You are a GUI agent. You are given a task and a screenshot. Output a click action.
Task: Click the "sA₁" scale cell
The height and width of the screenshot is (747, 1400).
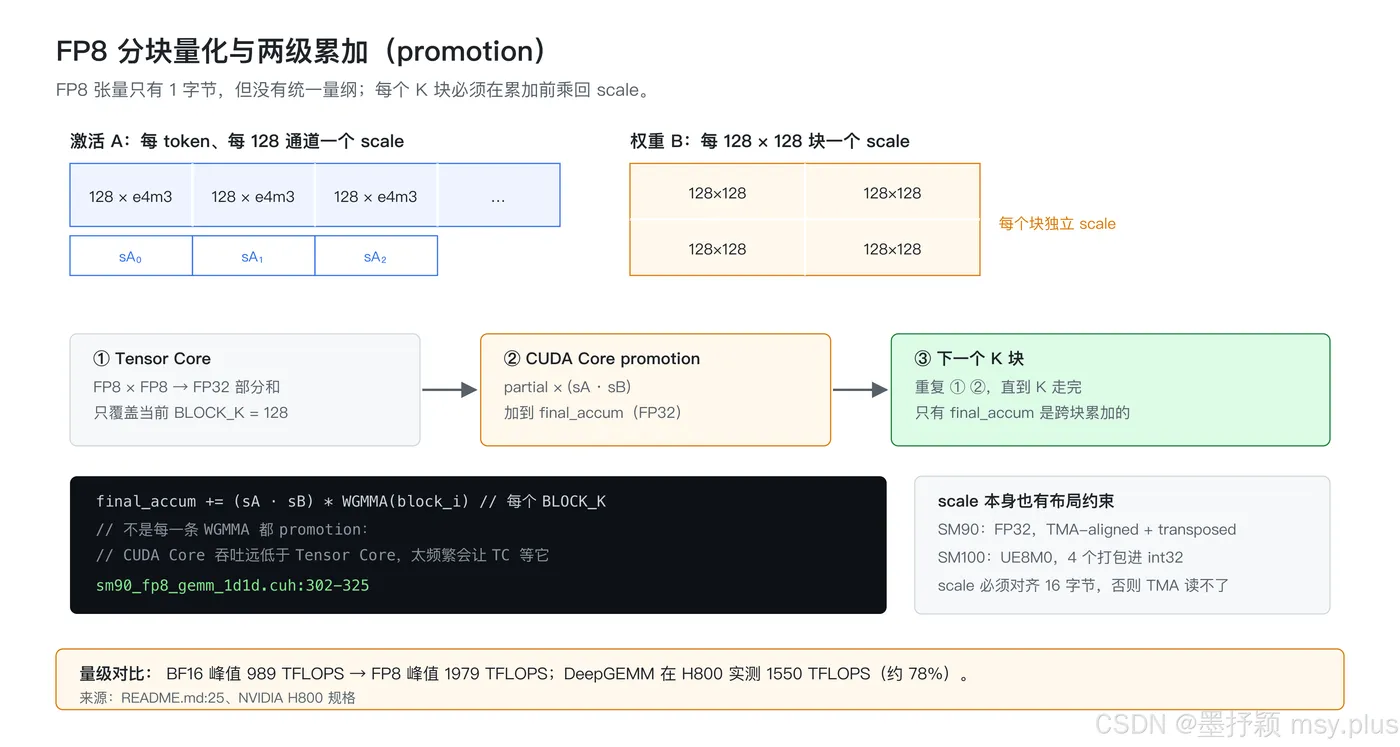pyautogui.click(x=253, y=256)
